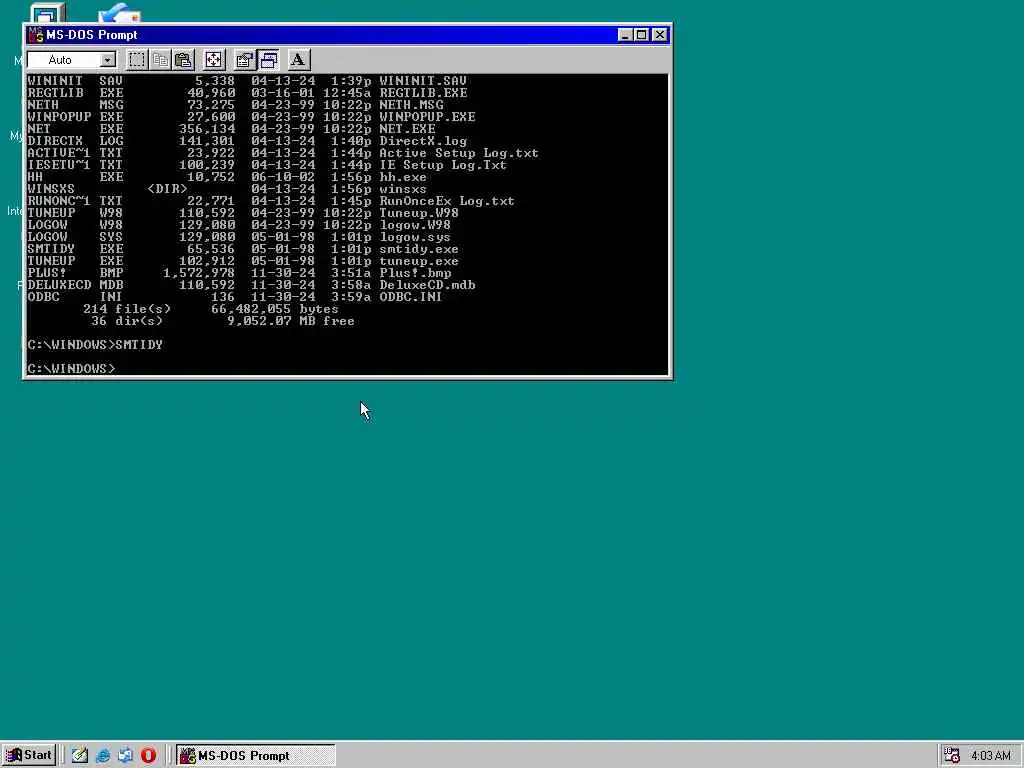
Task: Select the Mark tool in MS-DOS toolbar
Action: coord(136,60)
